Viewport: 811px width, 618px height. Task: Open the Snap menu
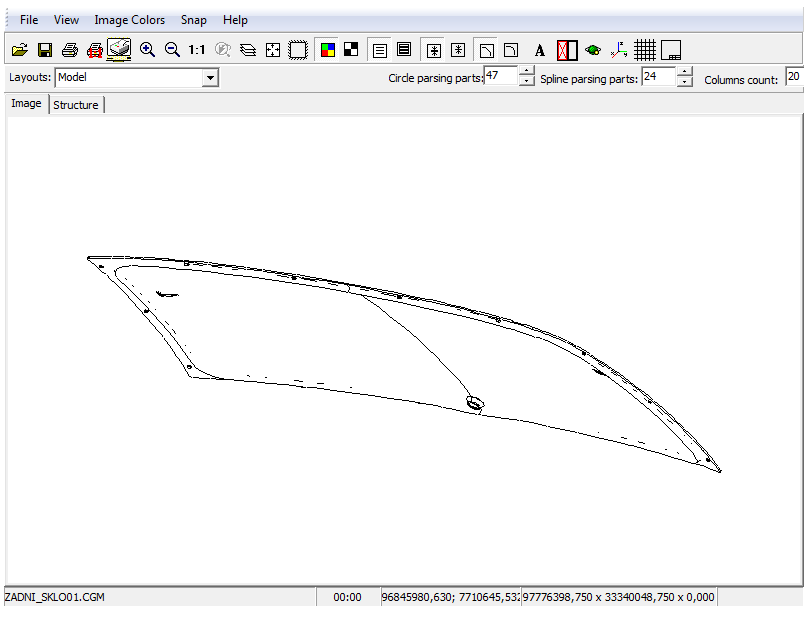194,20
